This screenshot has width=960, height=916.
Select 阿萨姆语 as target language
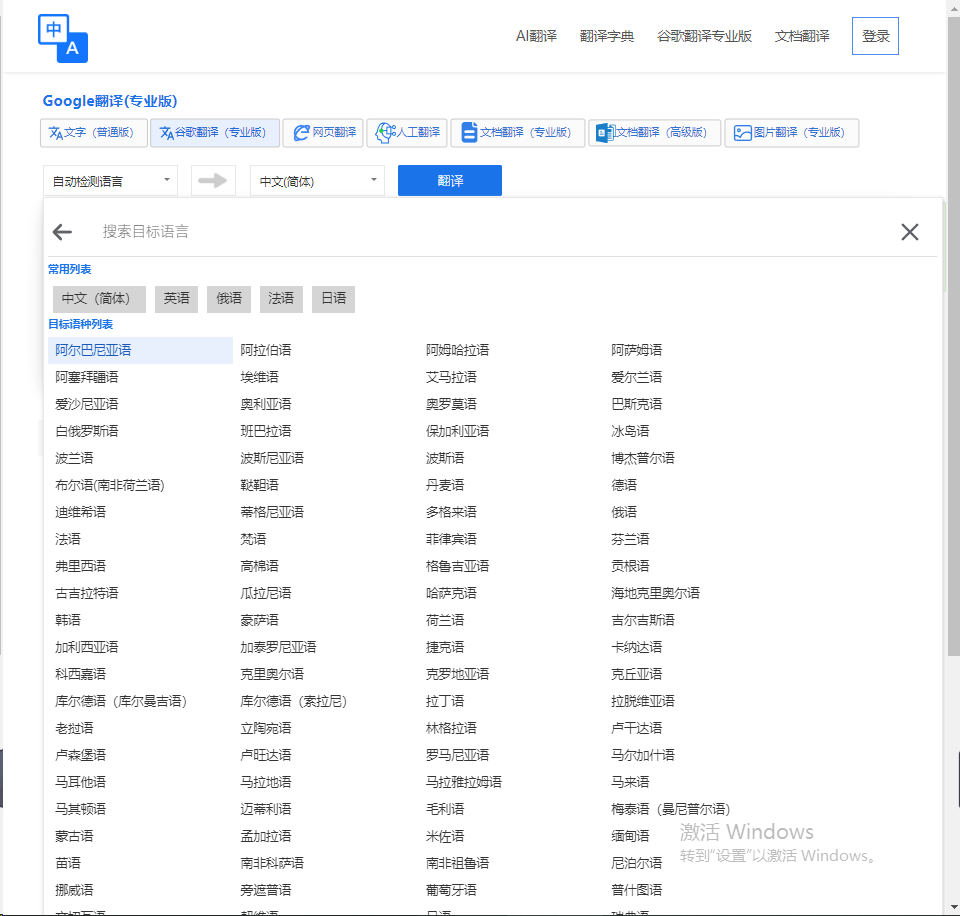coord(637,350)
